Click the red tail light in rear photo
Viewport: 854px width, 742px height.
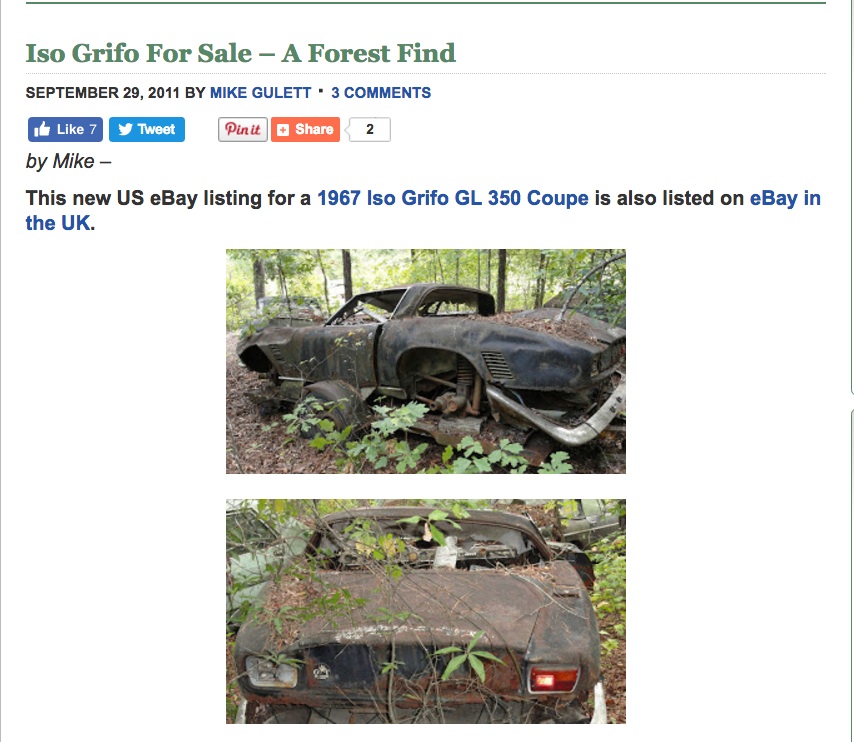click(x=553, y=679)
